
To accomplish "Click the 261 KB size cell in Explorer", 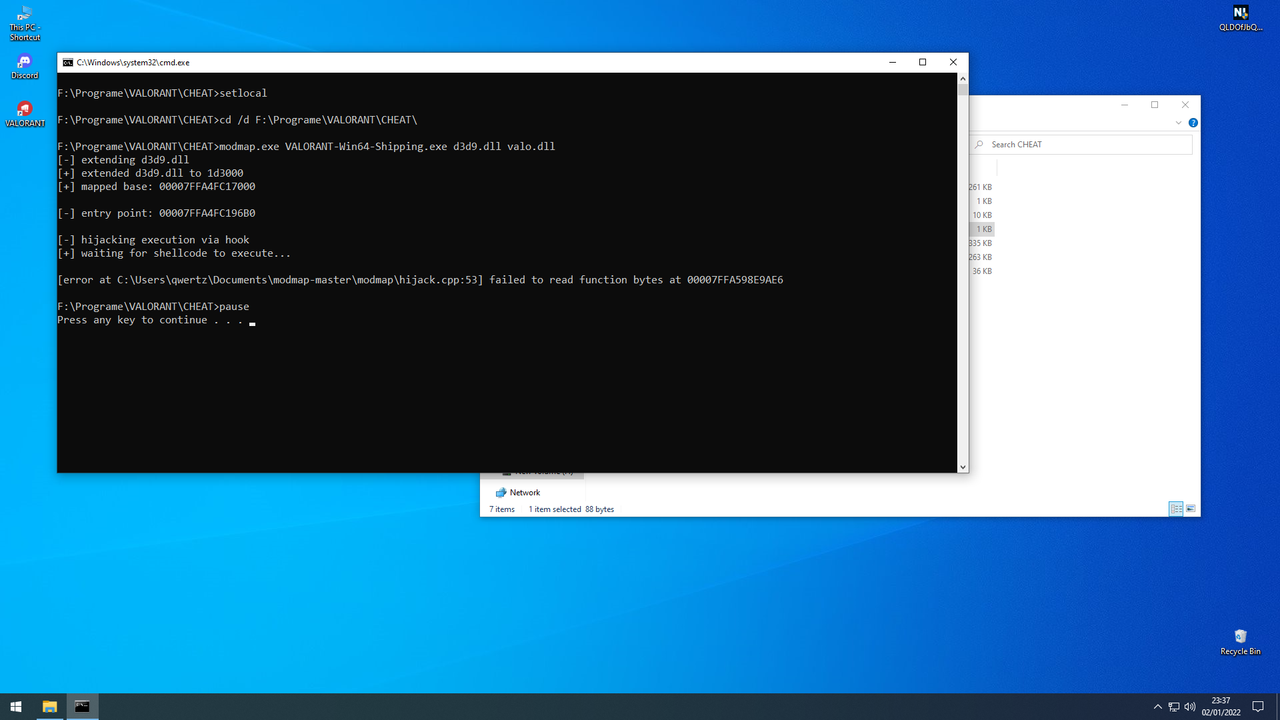I will [x=980, y=187].
